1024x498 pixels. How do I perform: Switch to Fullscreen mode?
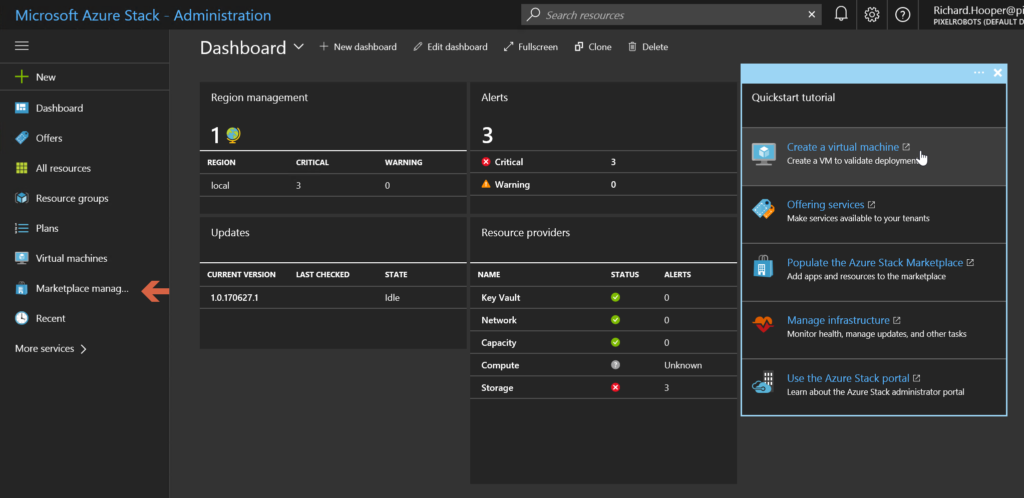pyautogui.click(x=530, y=47)
